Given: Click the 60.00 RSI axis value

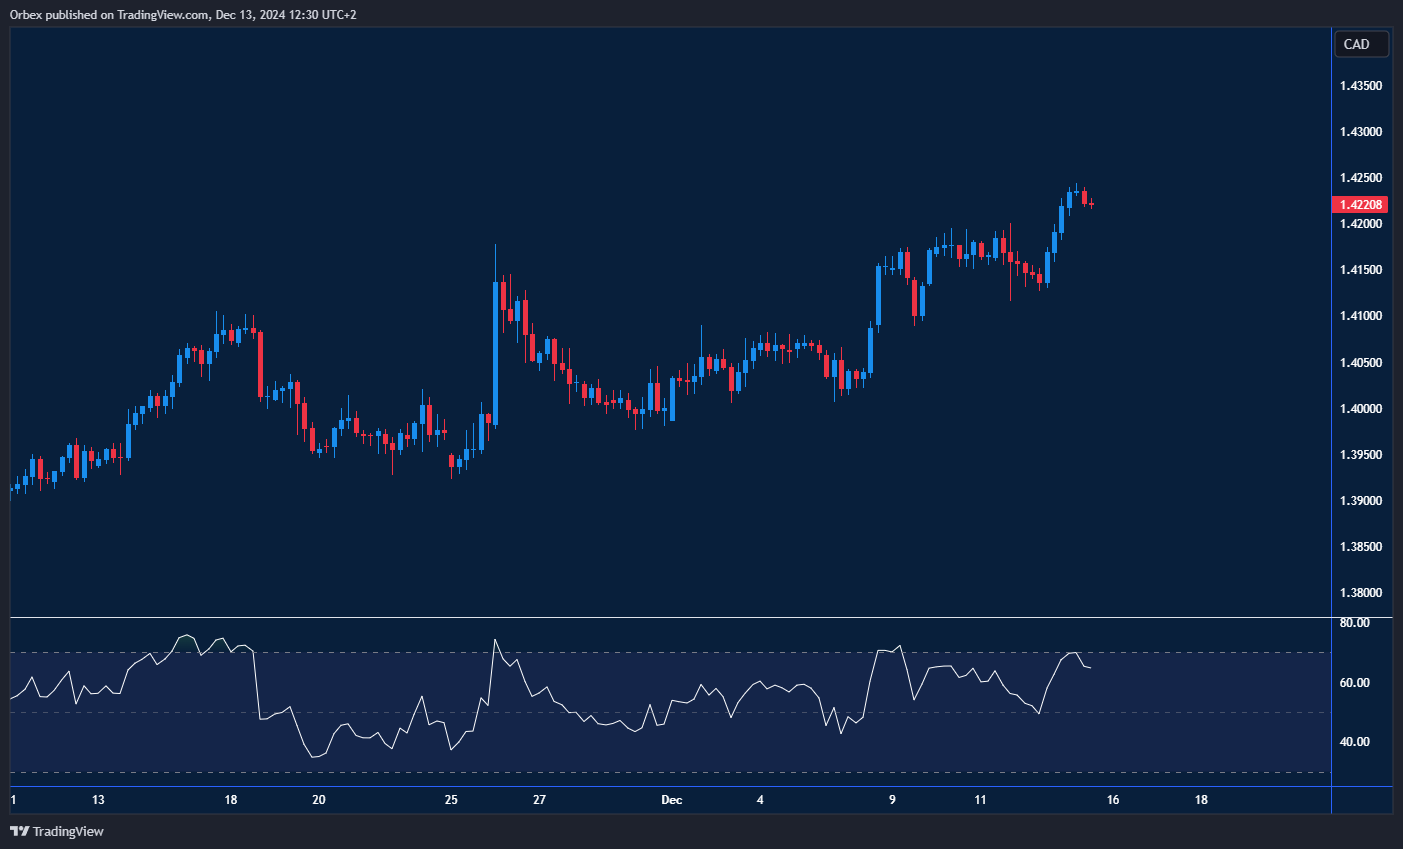Looking at the screenshot, I should [1354, 683].
